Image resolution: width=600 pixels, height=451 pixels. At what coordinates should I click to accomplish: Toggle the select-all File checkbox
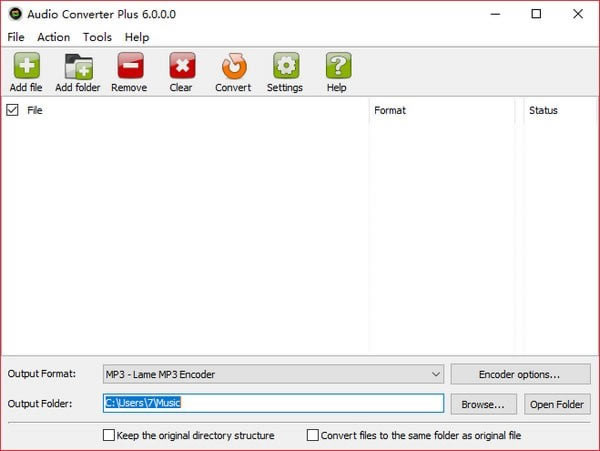click(x=12, y=110)
